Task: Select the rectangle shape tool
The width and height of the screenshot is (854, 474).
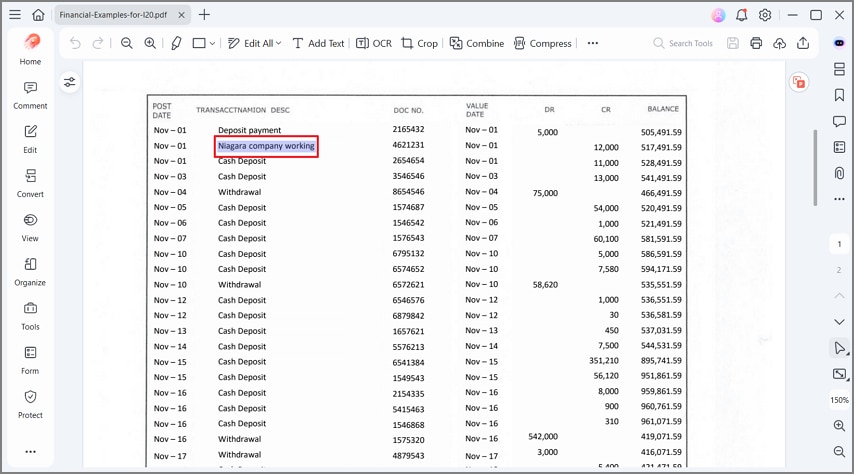Action: coord(199,43)
